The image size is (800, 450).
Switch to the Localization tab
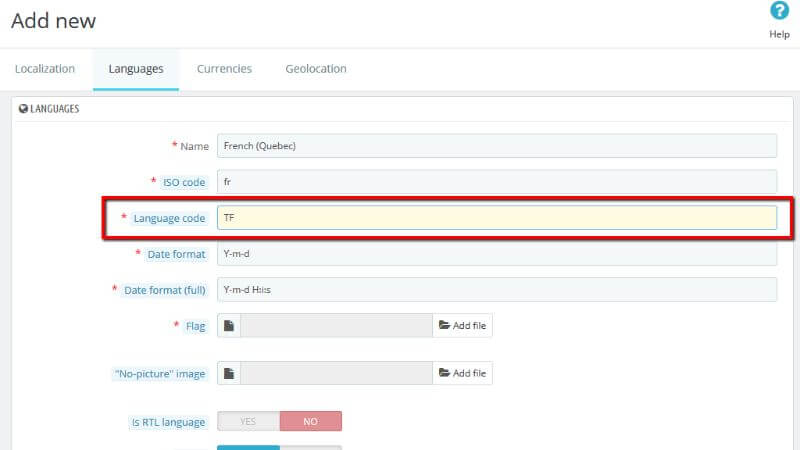click(x=45, y=69)
